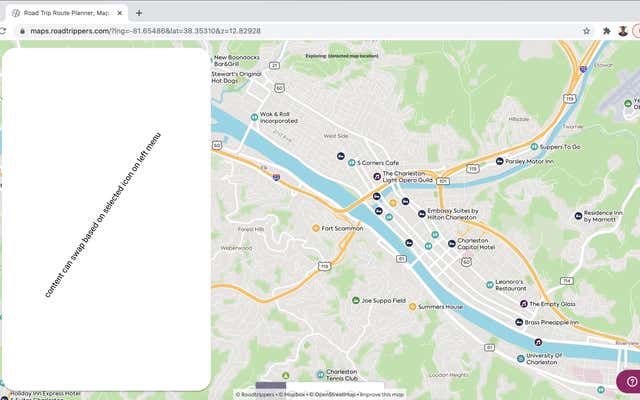Select the Road Trip Route Planner tab
Viewport: 640px width, 400px height.
(65, 12)
